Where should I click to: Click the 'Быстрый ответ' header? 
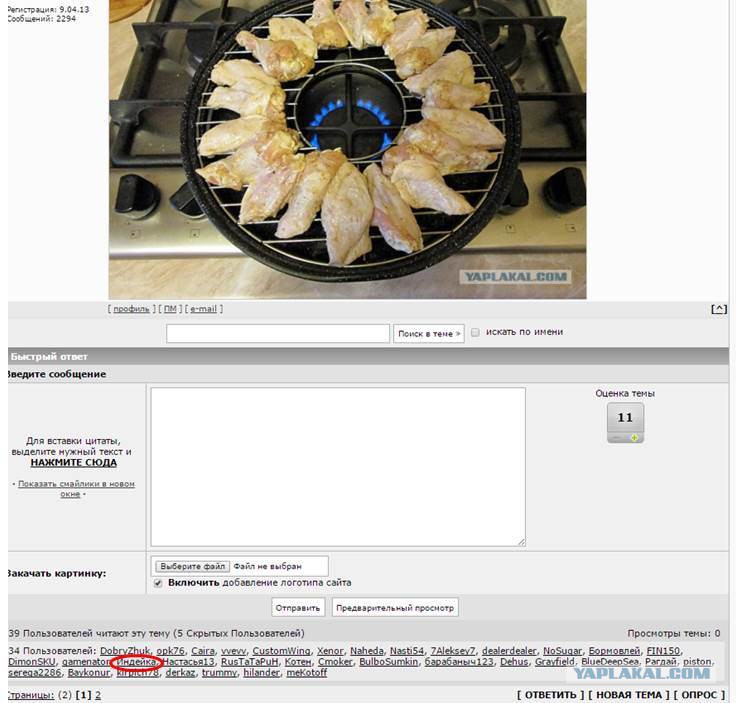49,357
